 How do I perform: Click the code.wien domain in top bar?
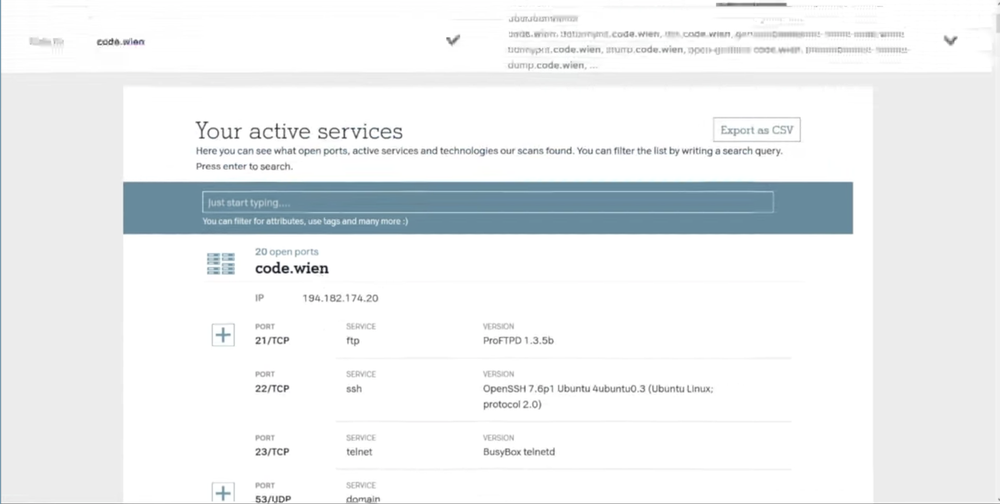point(121,41)
